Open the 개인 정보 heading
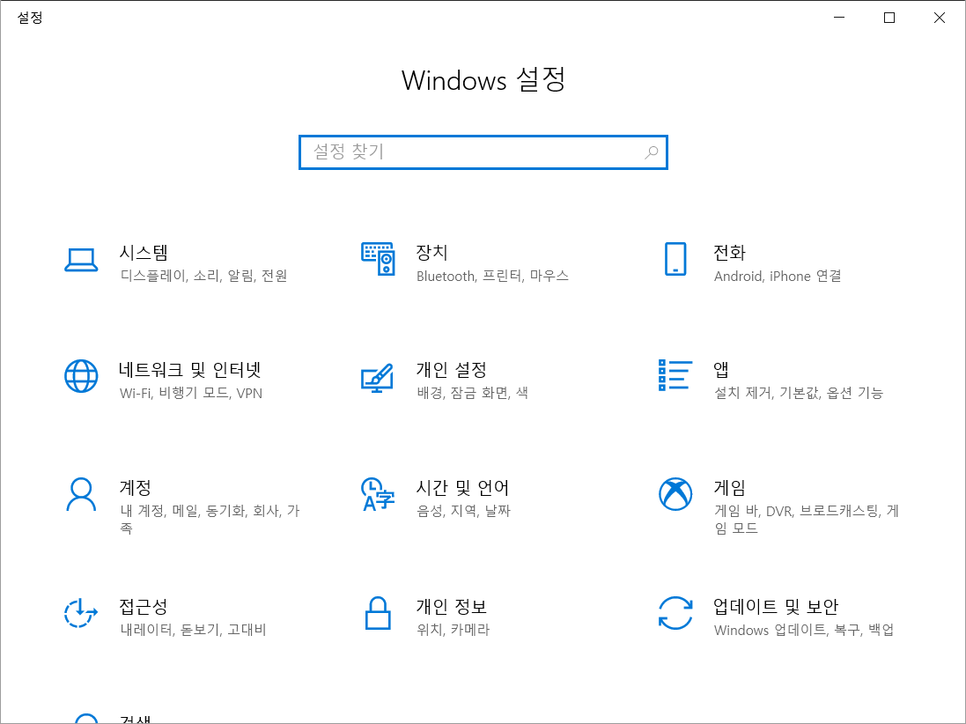The width and height of the screenshot is (966, 724). tap(452, 606)
